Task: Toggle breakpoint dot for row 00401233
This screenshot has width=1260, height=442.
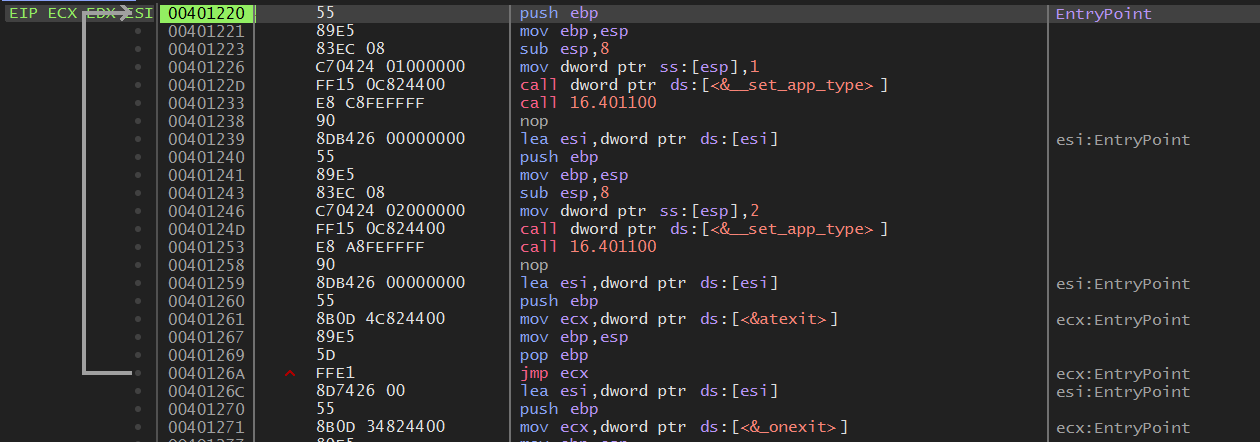Action: point(137,103)
